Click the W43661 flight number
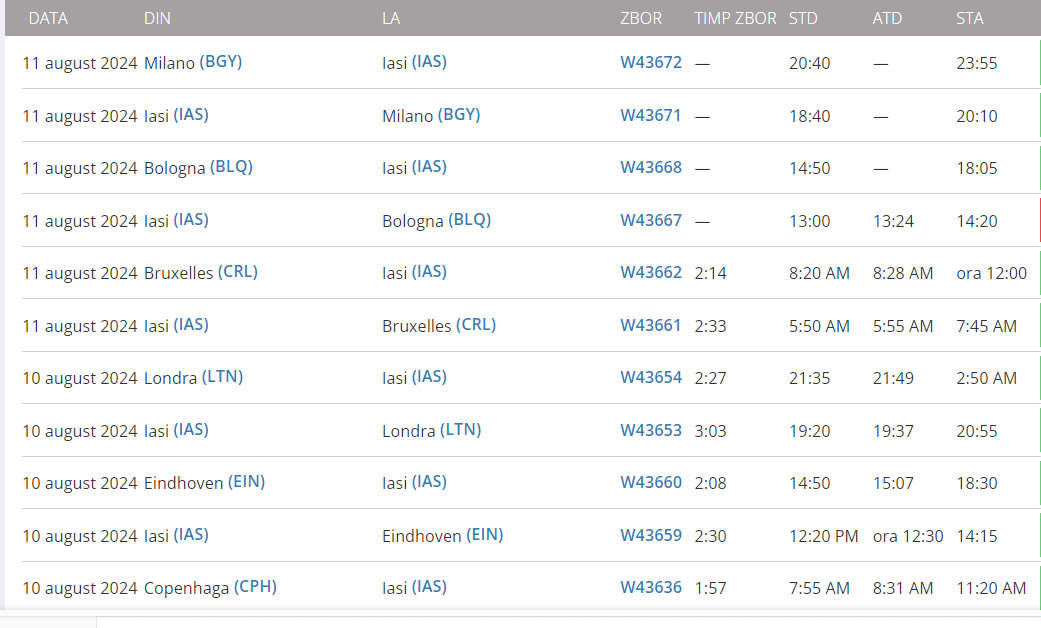Viewport: 1041px width, 628px height. tap(650, 325)
